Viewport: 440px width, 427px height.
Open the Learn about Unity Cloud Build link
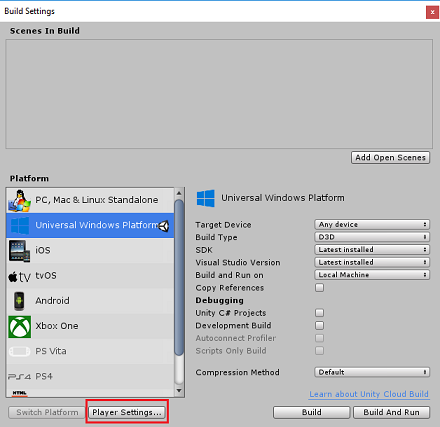point(369,394)
